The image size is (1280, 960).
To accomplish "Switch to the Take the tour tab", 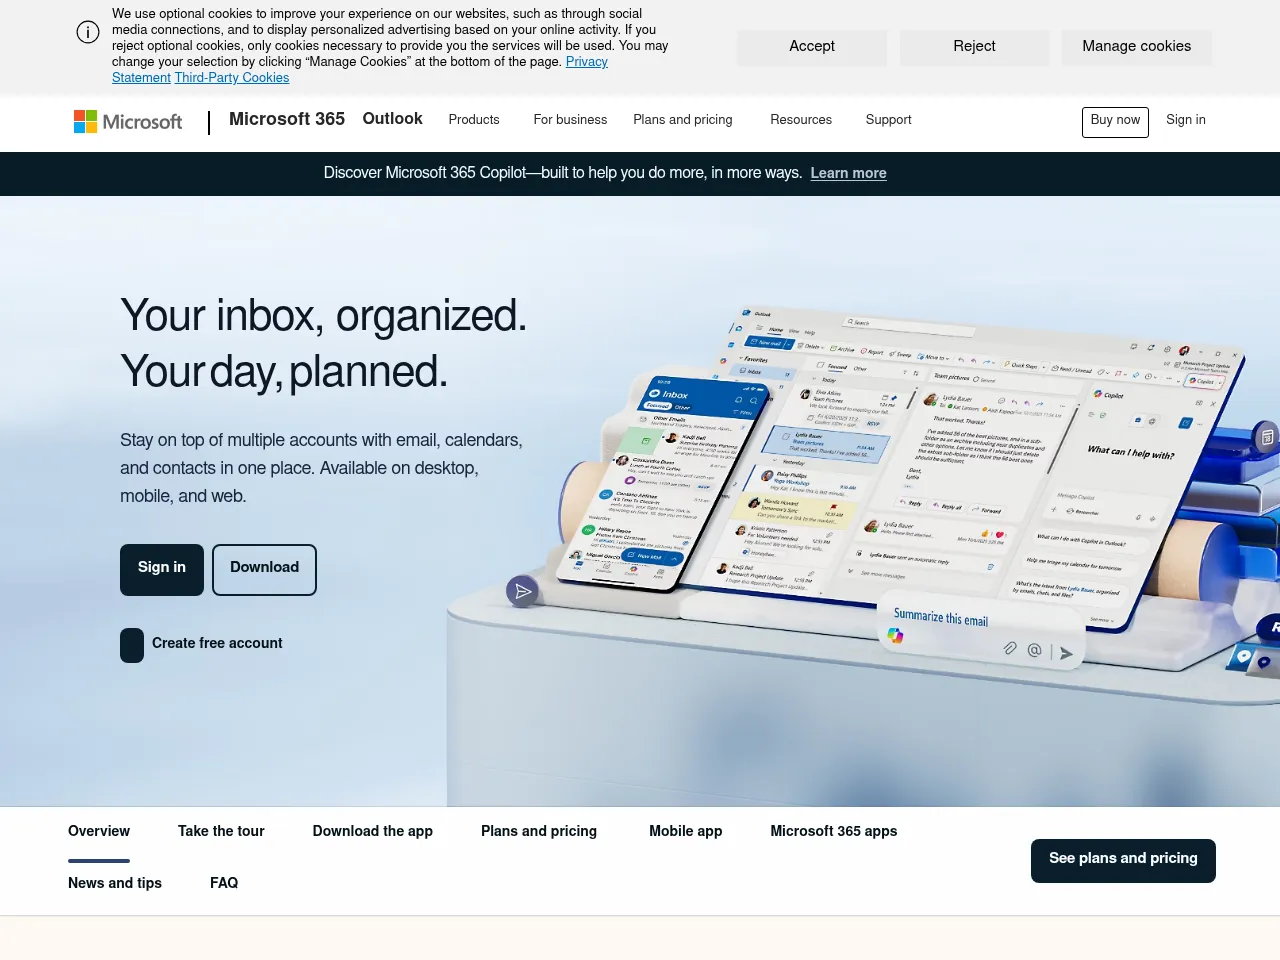I will 221,831.
